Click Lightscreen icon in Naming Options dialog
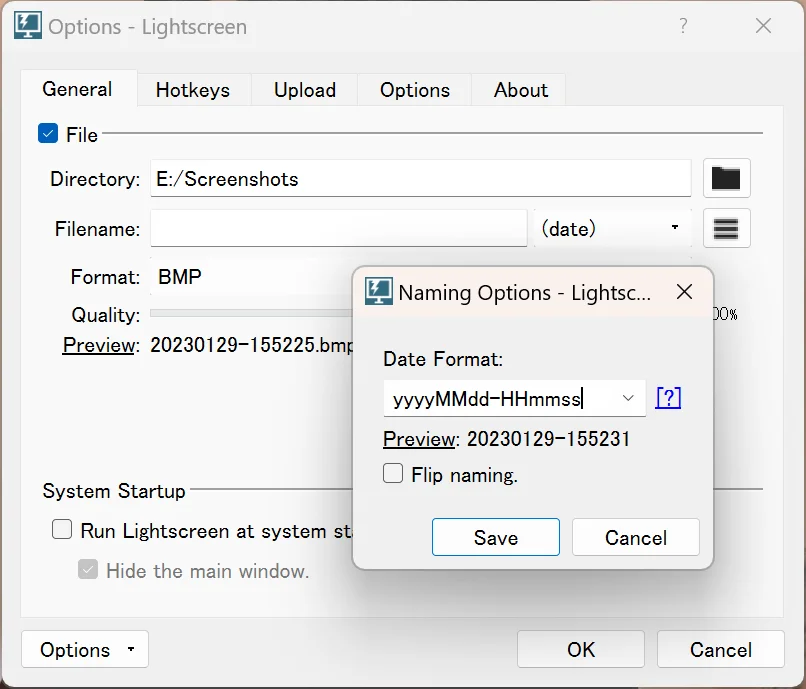The width and height of the screenshot is (806, 689). (378, 292)
